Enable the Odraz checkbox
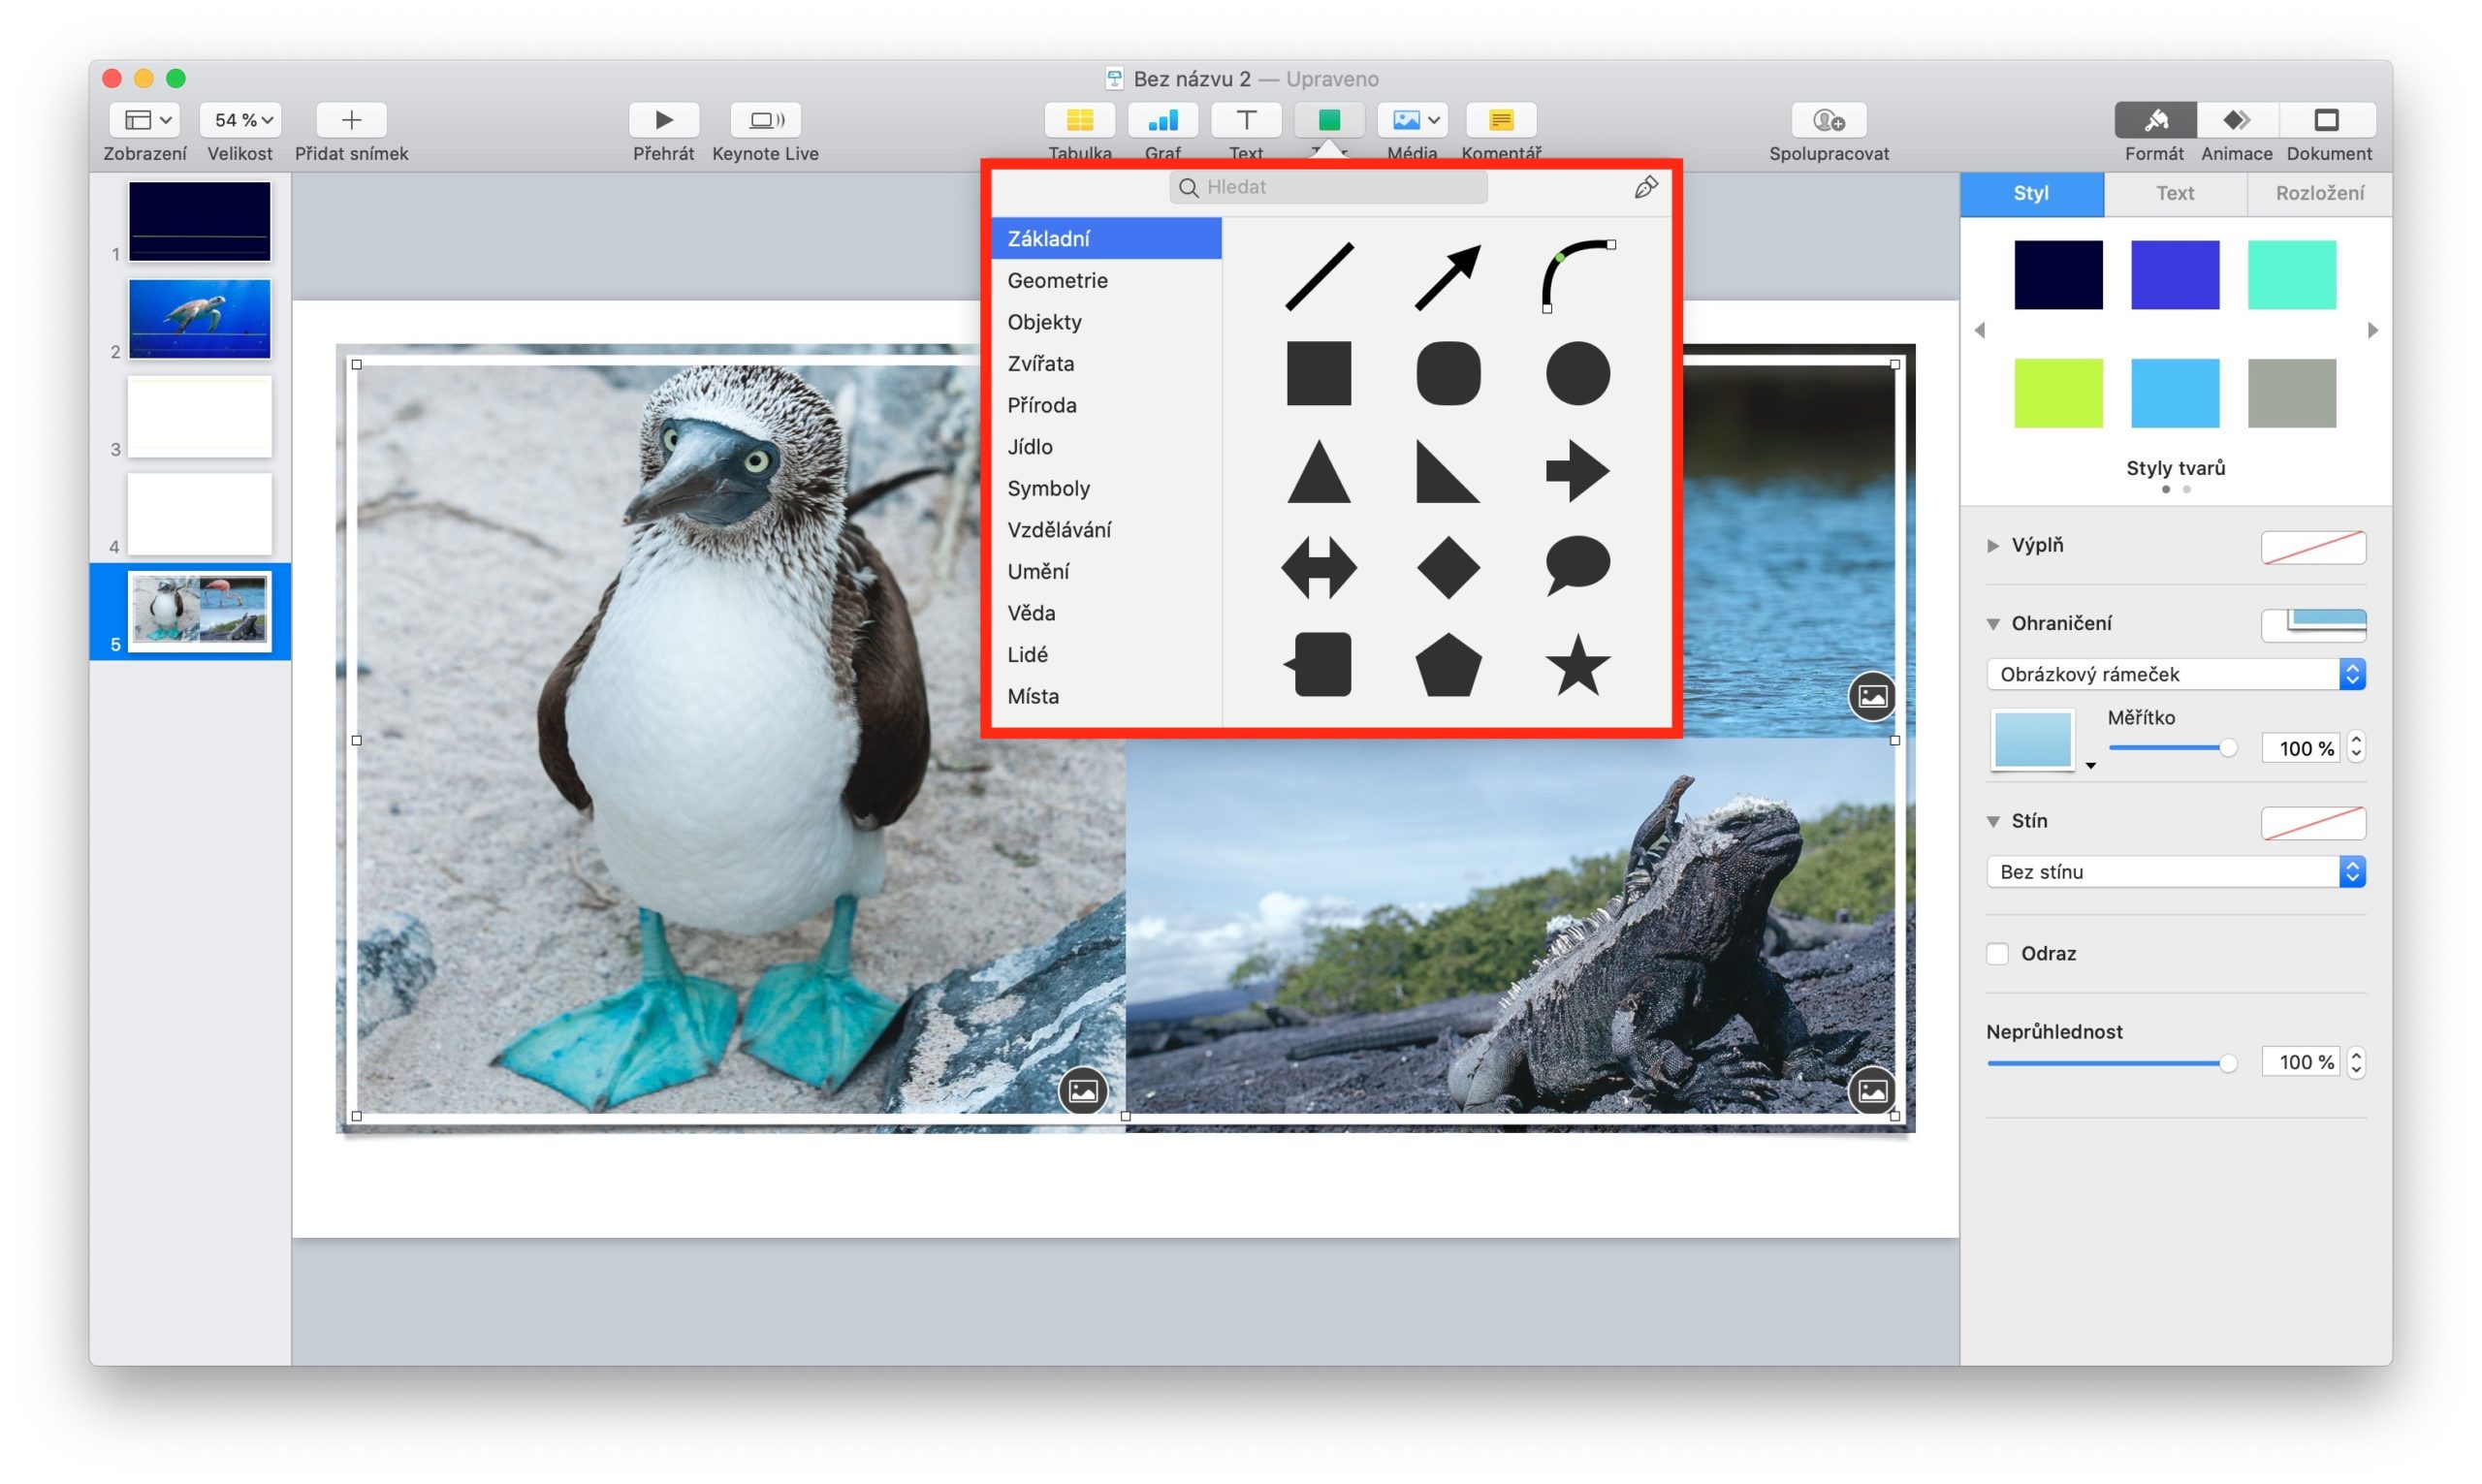Viewport: 2482px width, 1484px height. pos(1997,953)
